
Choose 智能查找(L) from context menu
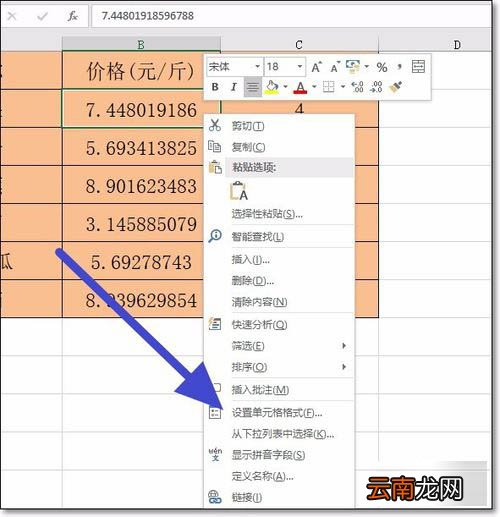click(x=279, y=237)
